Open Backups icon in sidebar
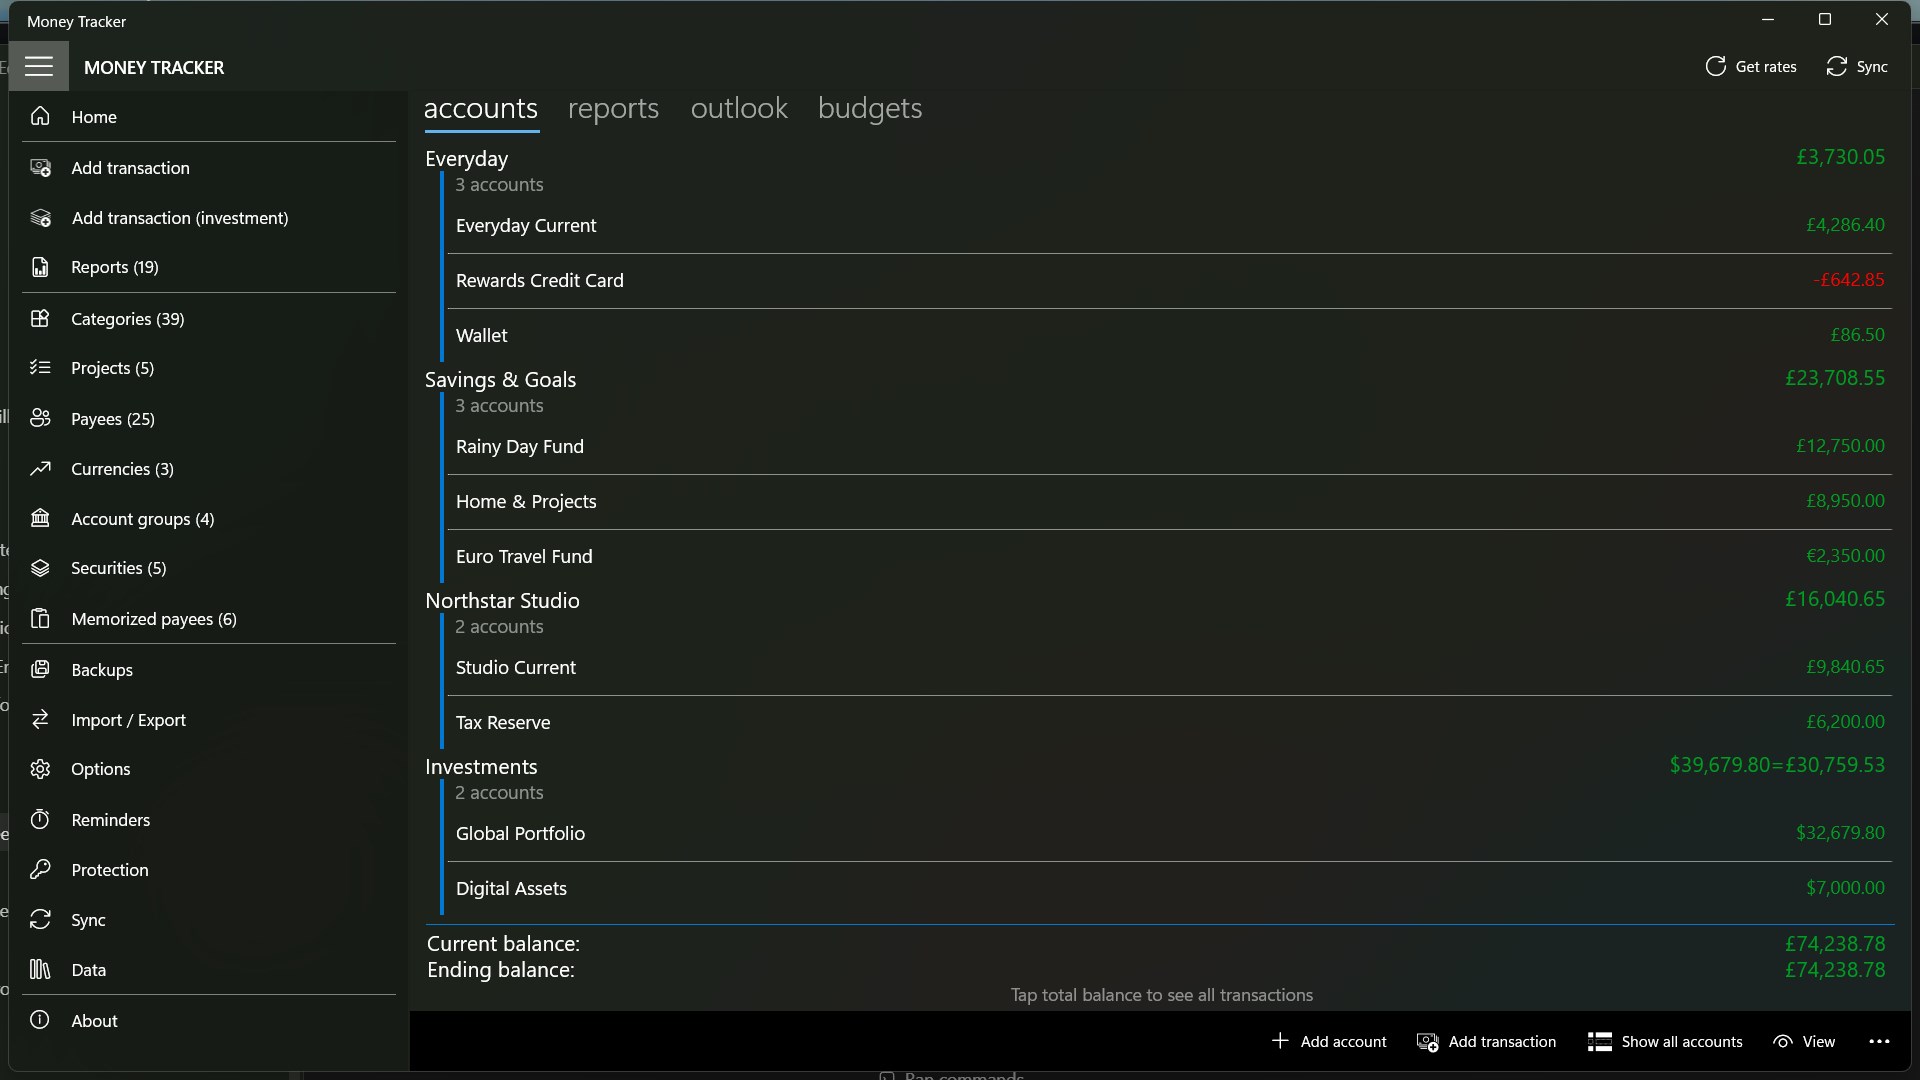The width and height of the screenshot is (1920, 1080). pos(40,670)
